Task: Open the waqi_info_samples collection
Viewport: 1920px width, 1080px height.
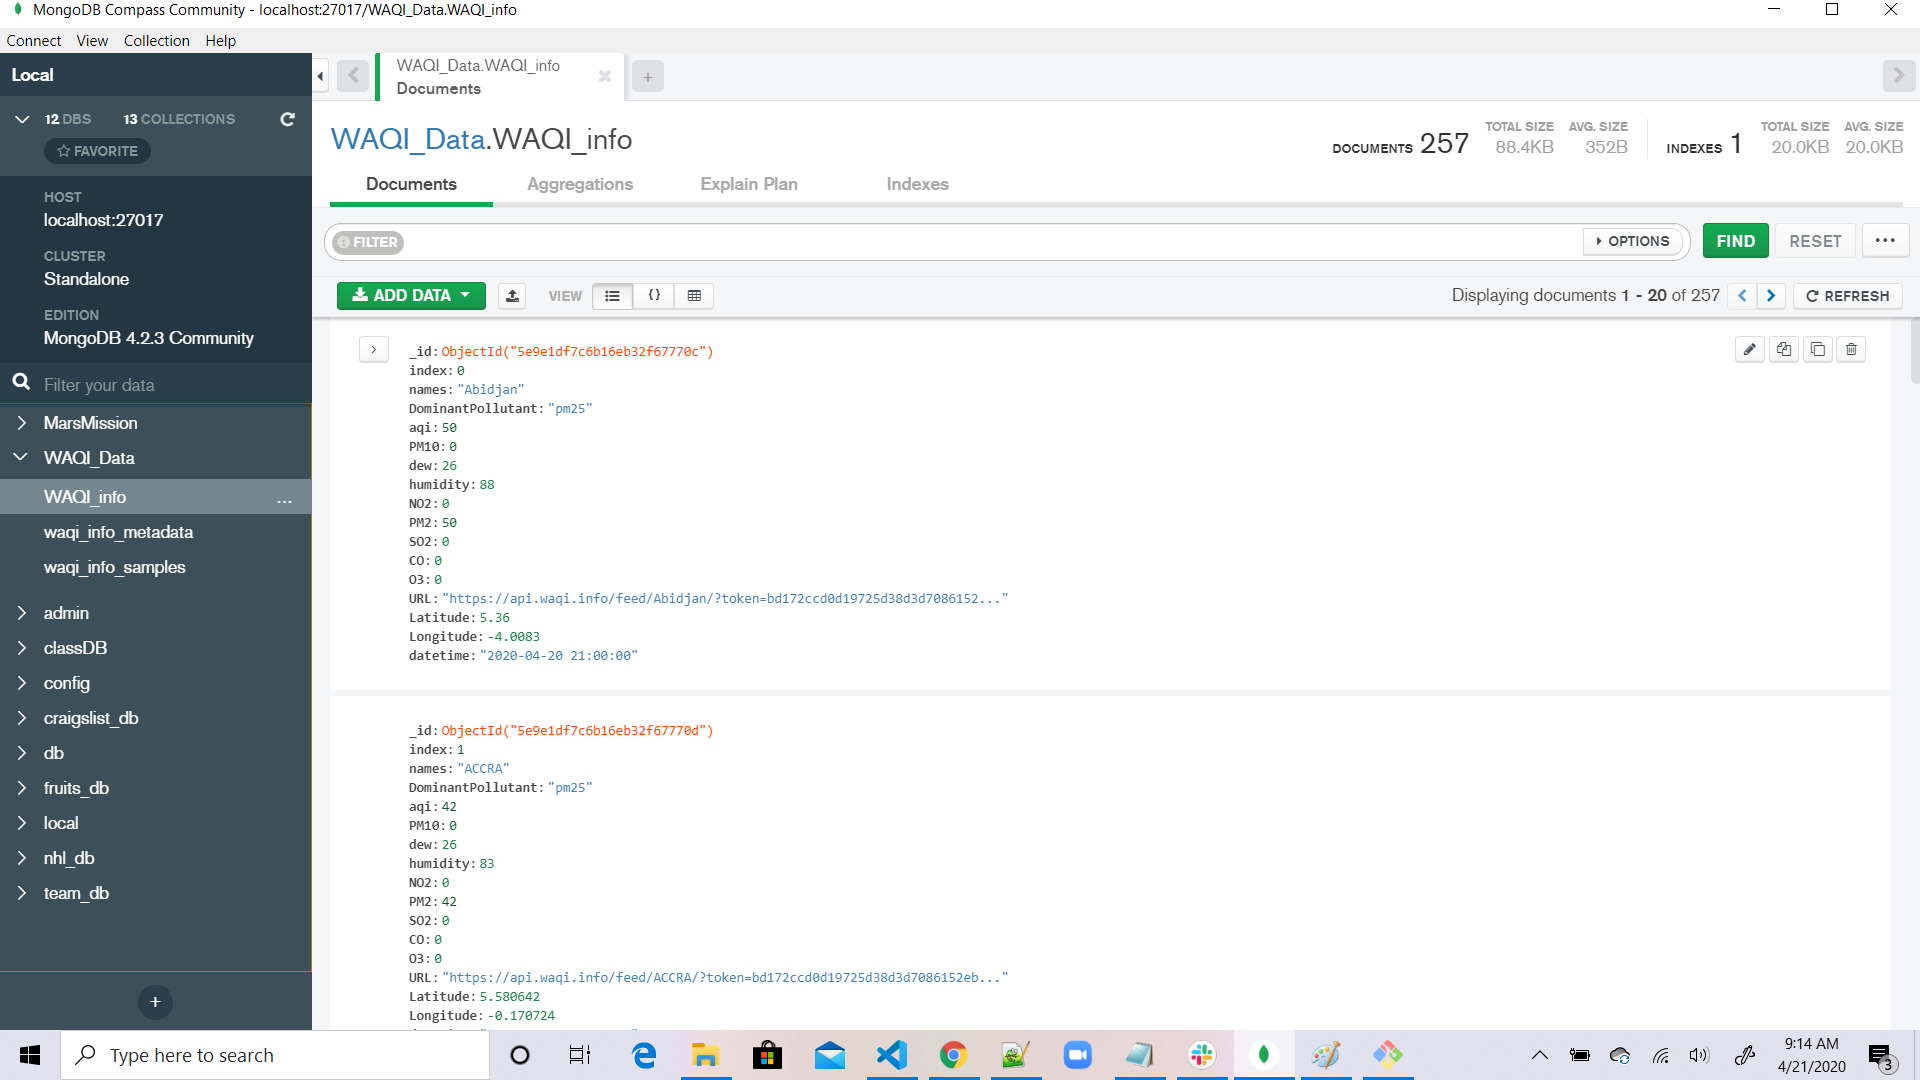Action: pyautogui.click(x=114, y=567)
